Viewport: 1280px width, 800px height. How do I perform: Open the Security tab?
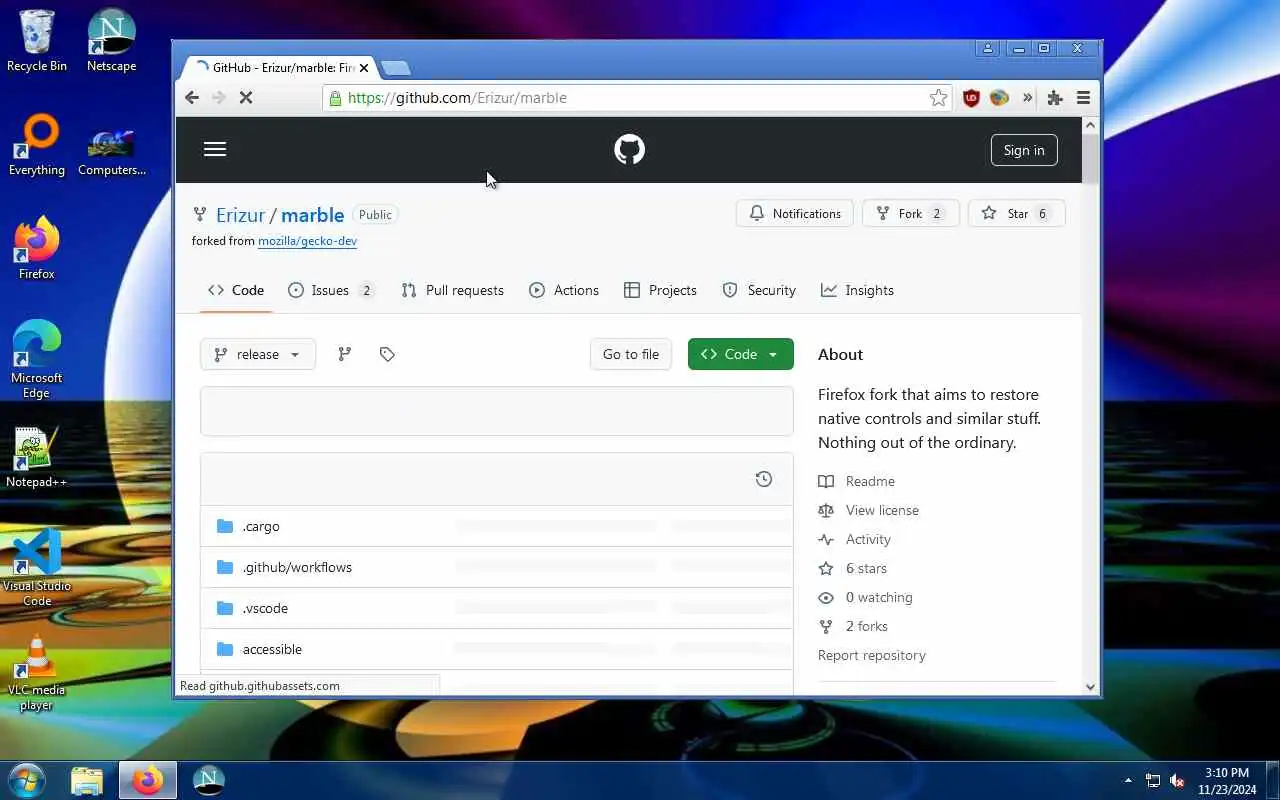tap(759, 290)
